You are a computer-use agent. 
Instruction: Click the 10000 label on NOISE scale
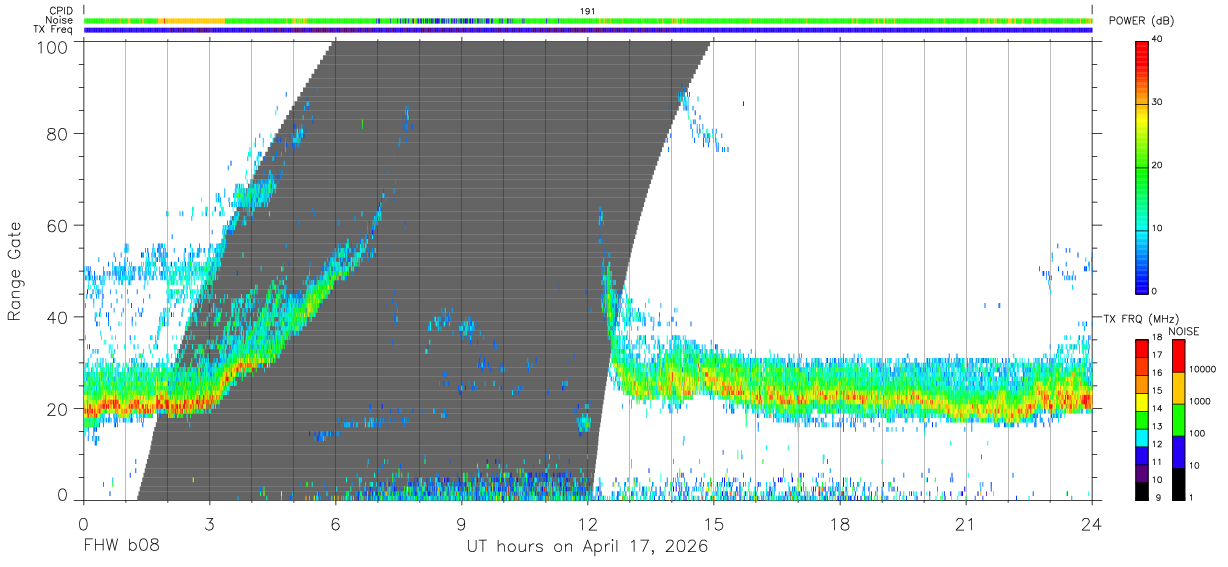1201,369
